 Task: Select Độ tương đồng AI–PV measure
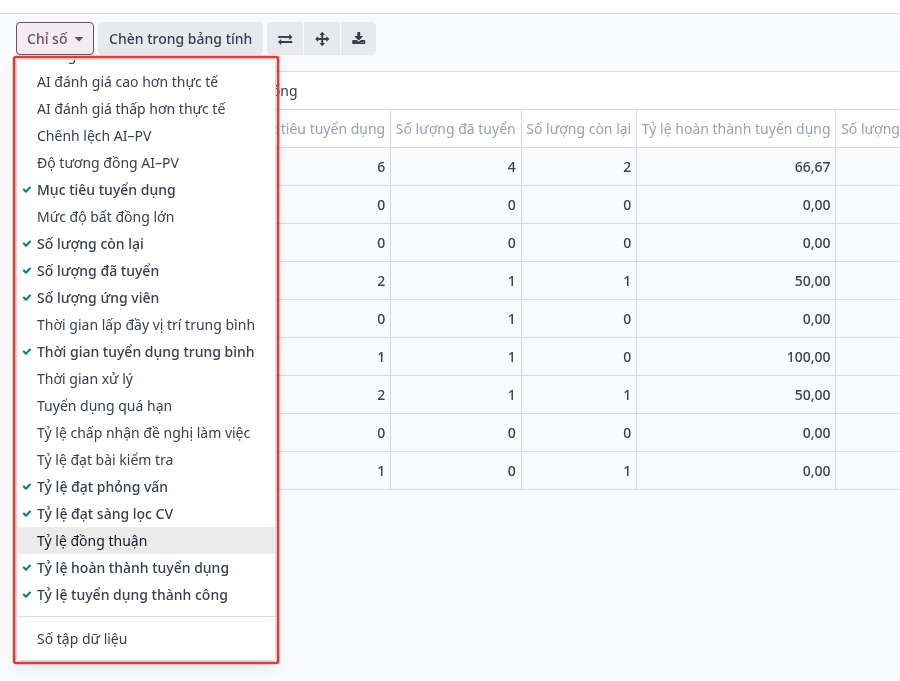146,163
